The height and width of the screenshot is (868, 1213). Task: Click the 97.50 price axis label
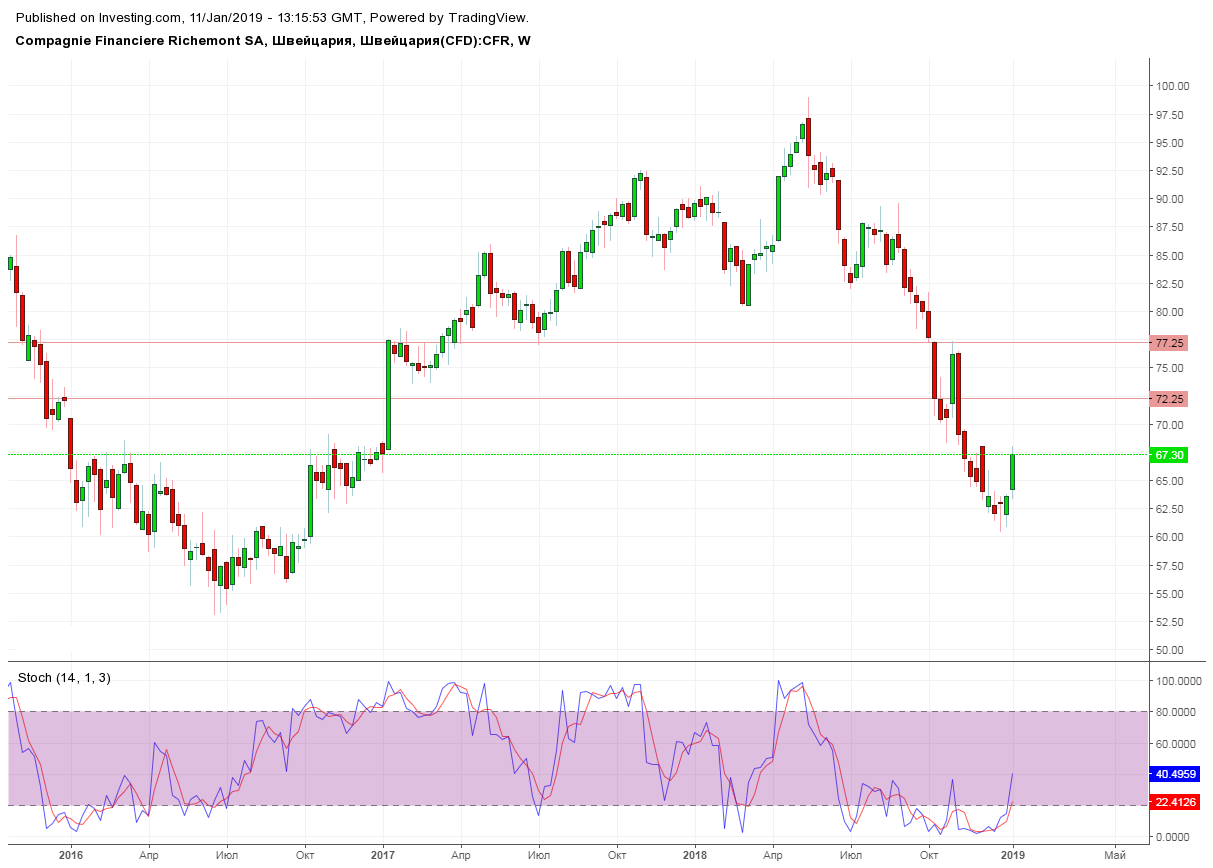tap(1172, 115)
